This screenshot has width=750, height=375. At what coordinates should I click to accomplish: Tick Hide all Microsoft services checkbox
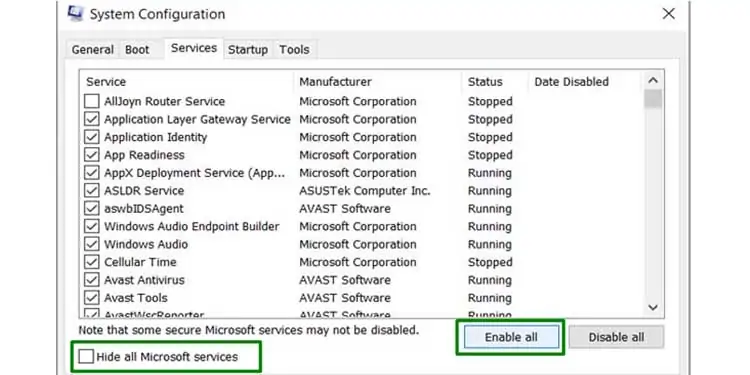[87, 356]
